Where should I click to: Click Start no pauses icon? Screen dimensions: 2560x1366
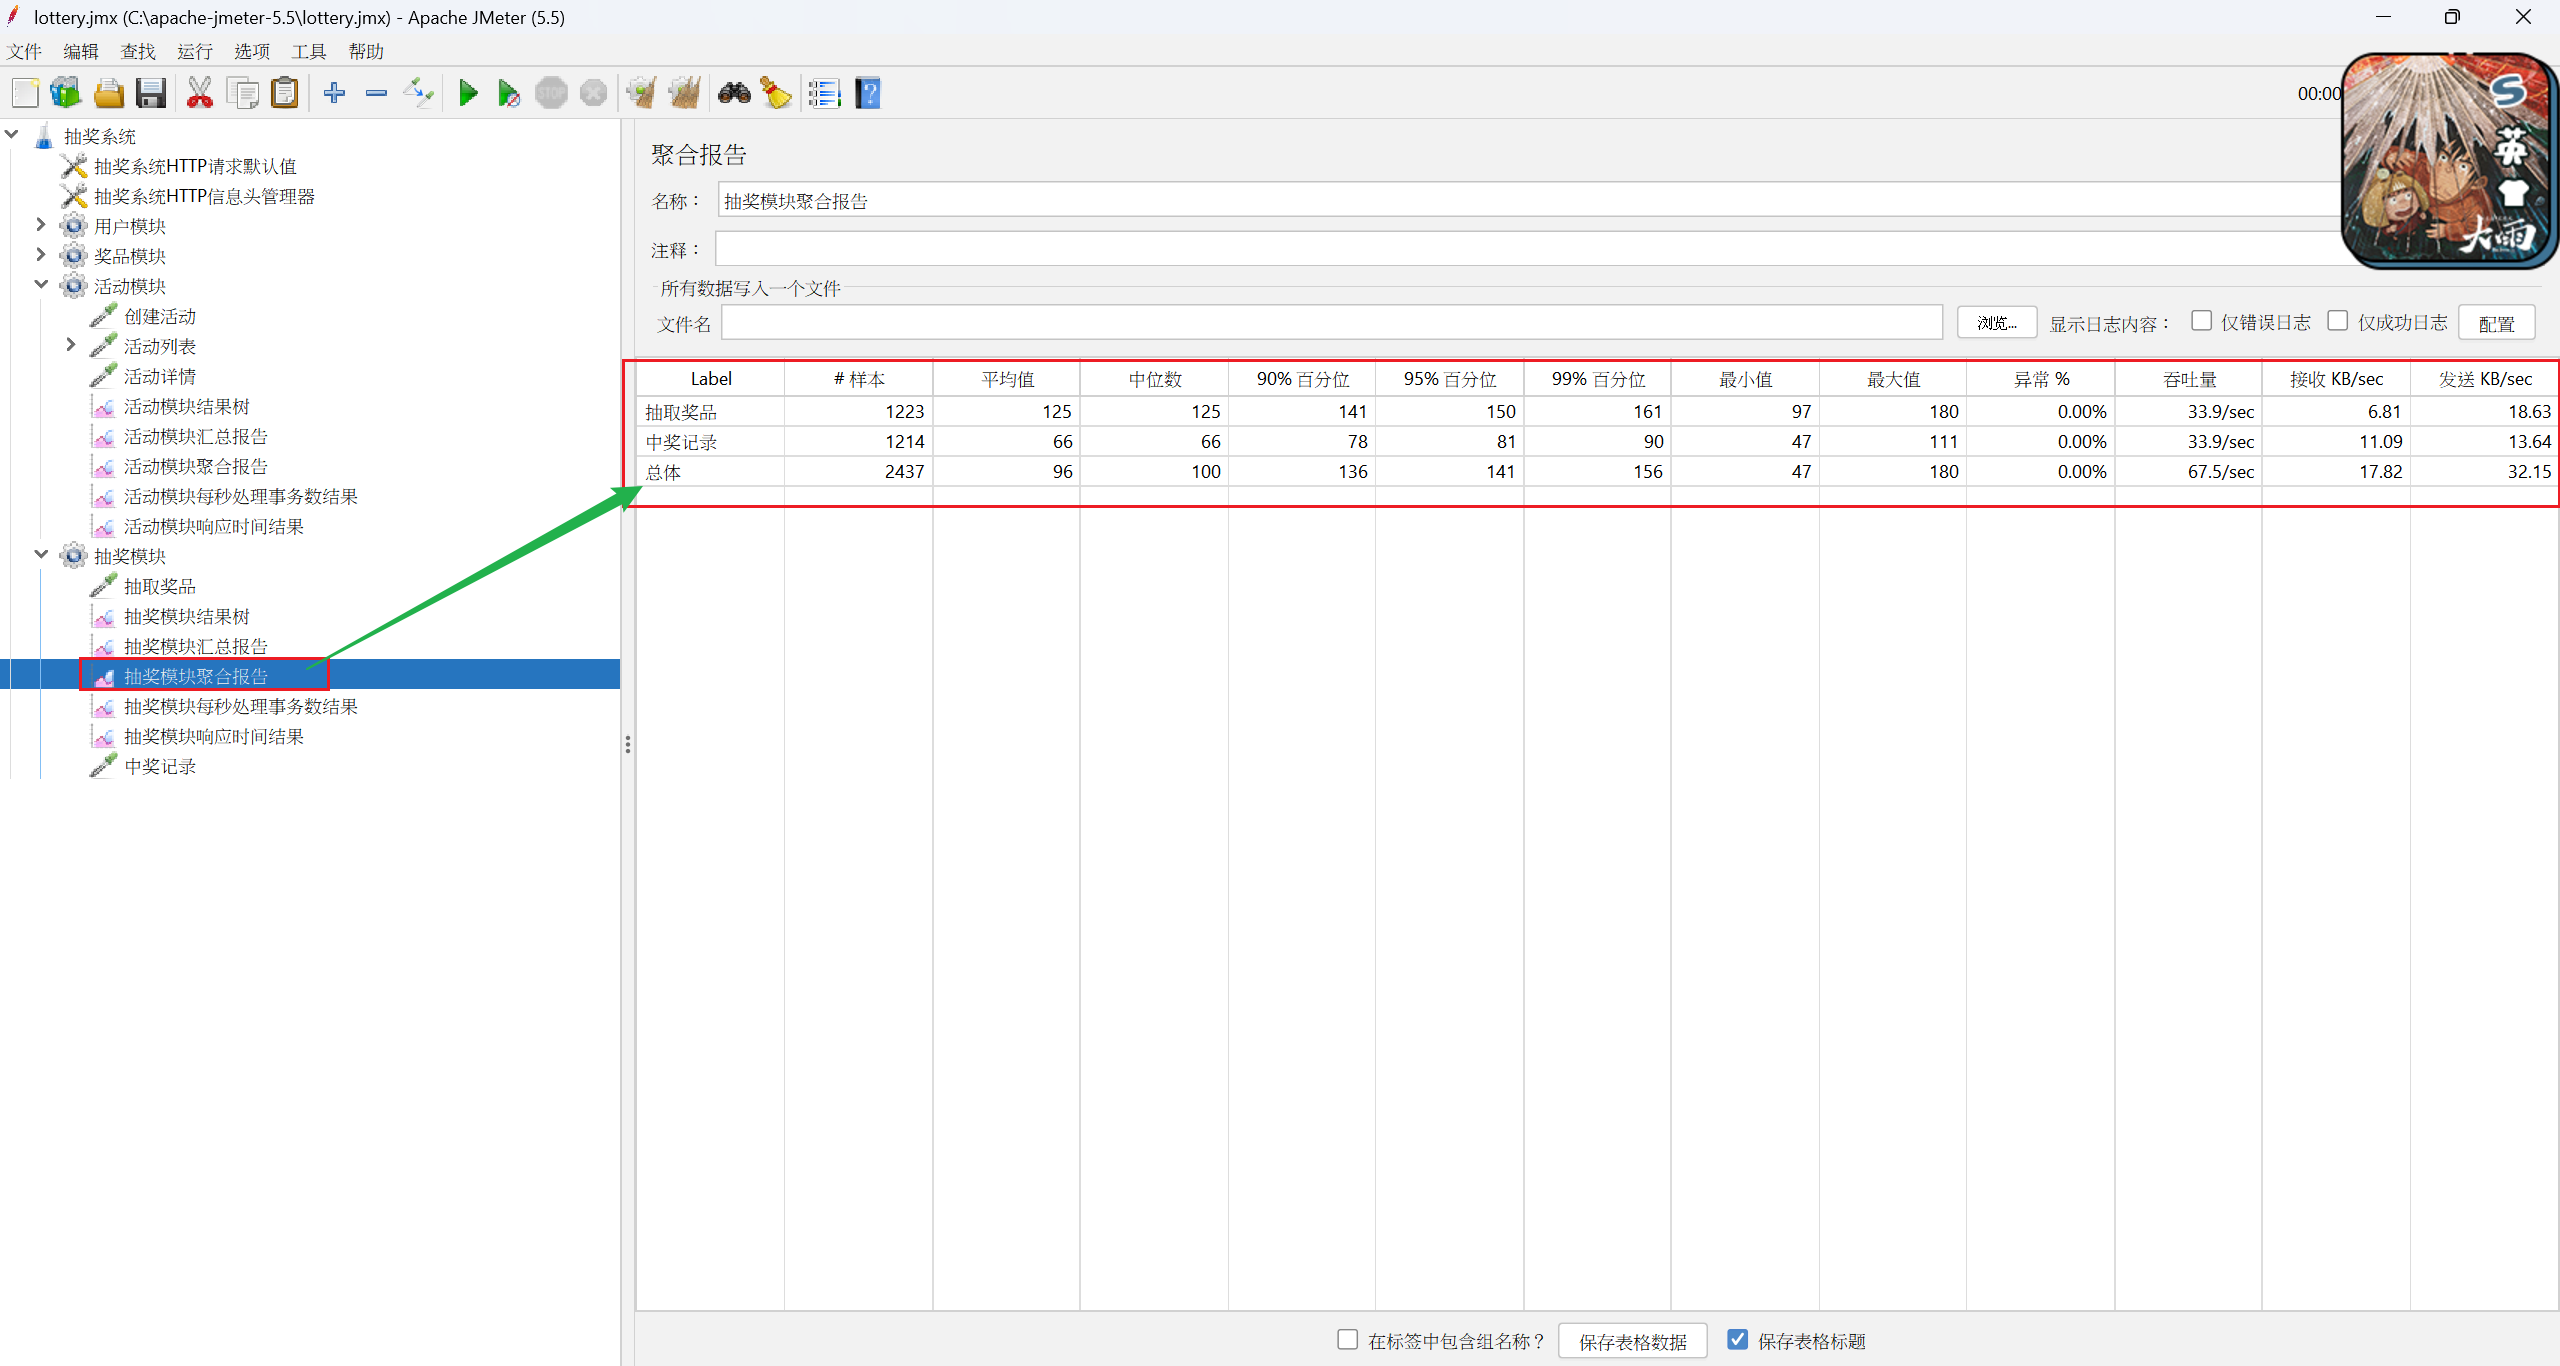[508, 94]
